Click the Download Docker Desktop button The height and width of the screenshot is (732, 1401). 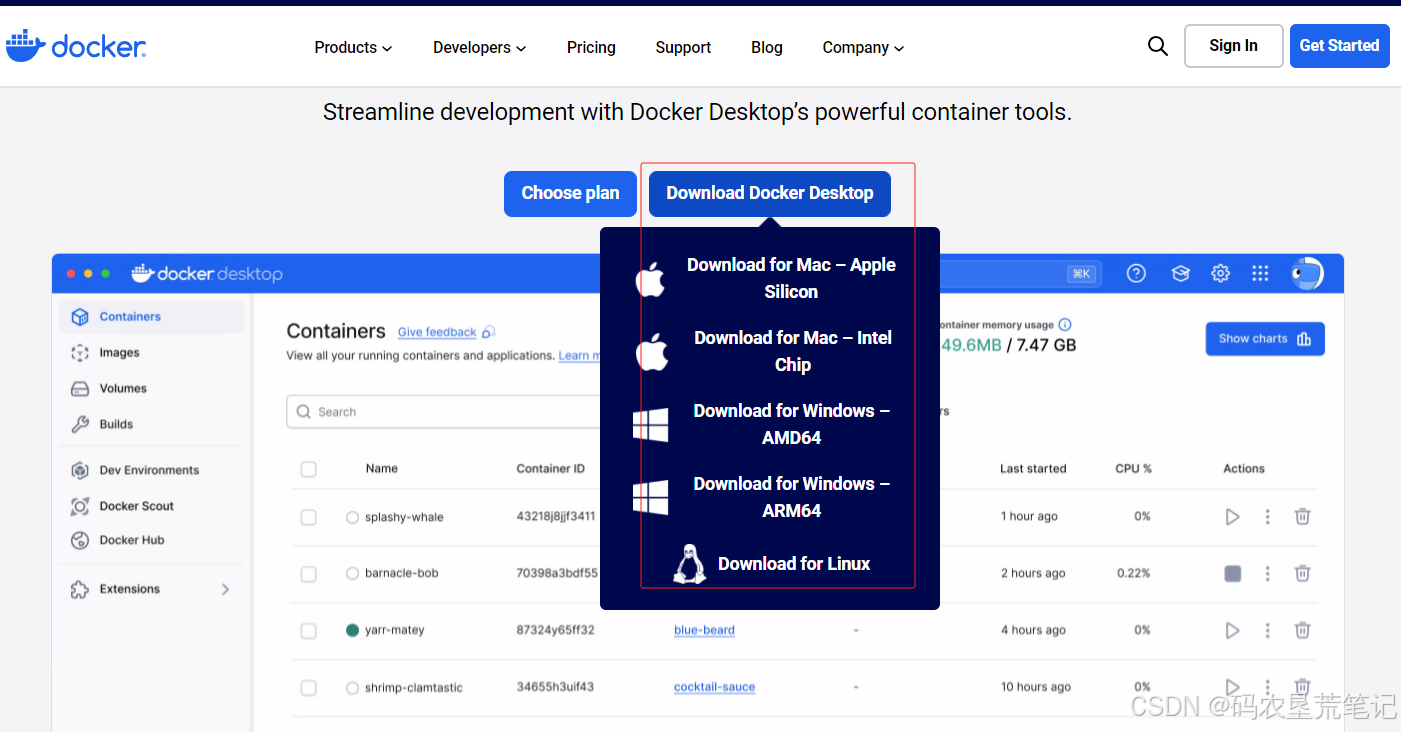coord(770,193)
